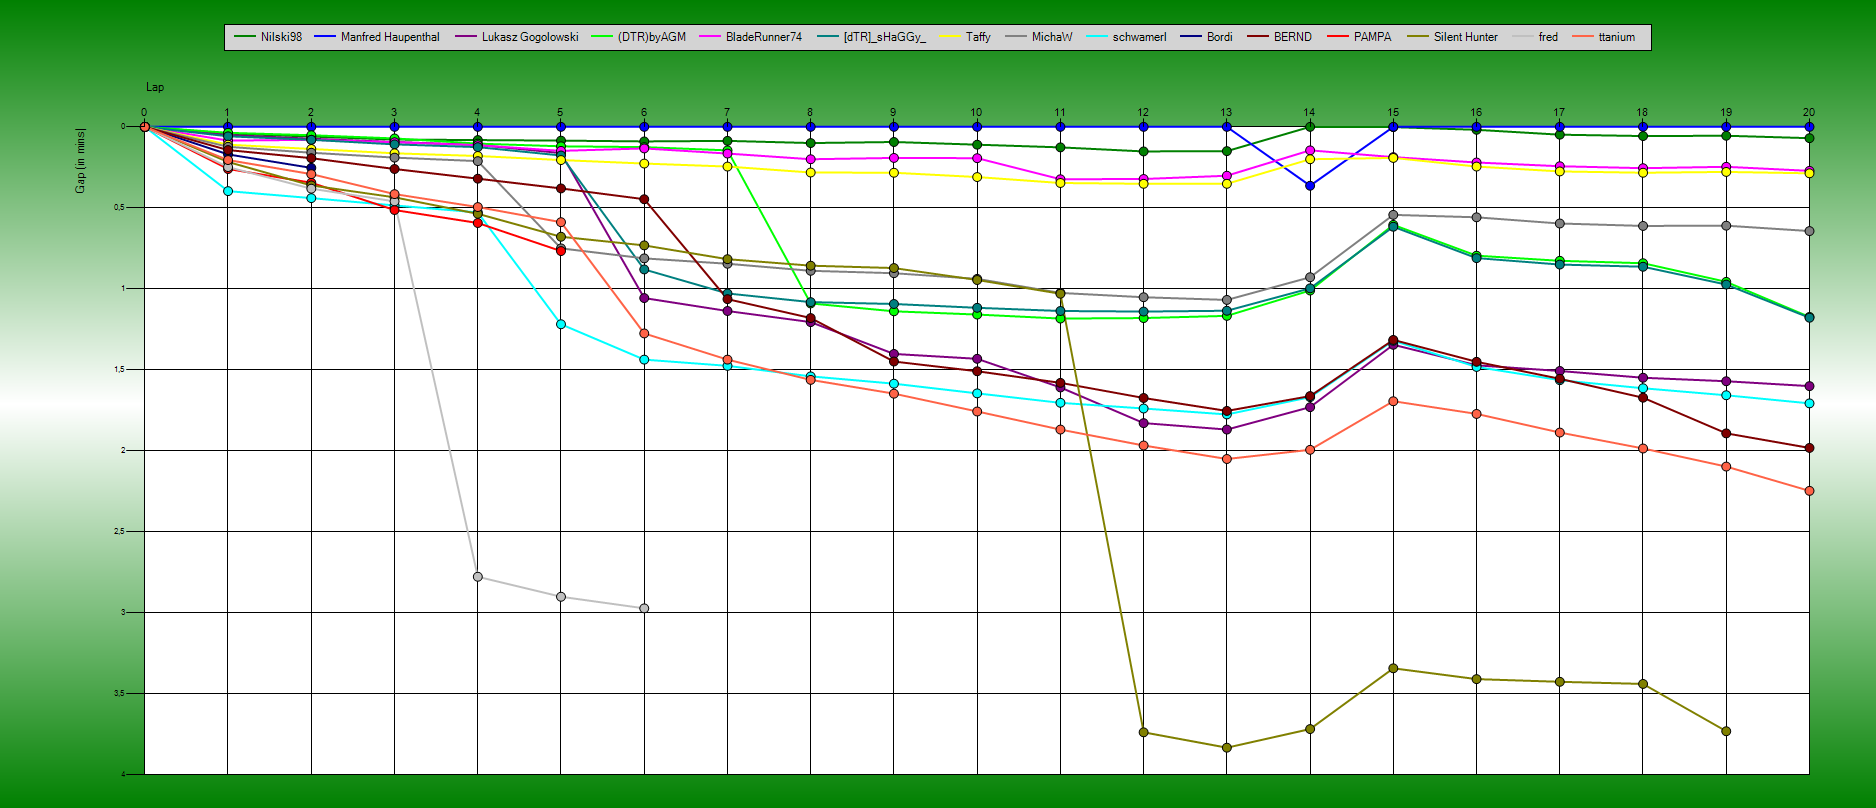Select the (DTR)byAGM legend entry
This screenshot has width=1876, height=808.
tap(639, 37)
